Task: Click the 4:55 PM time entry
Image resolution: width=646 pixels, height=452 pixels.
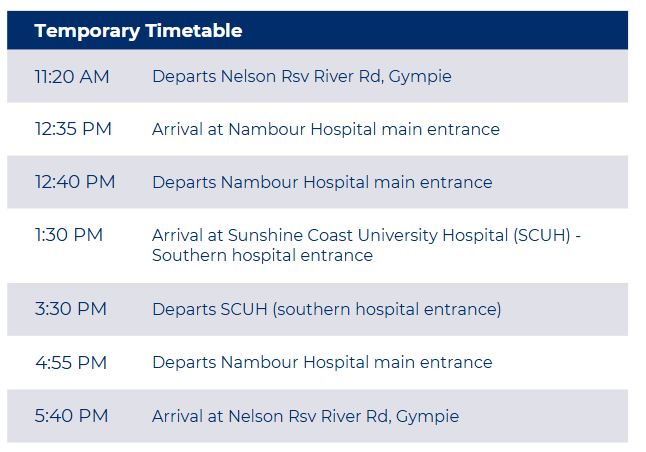Action: (x=71, y=362)
